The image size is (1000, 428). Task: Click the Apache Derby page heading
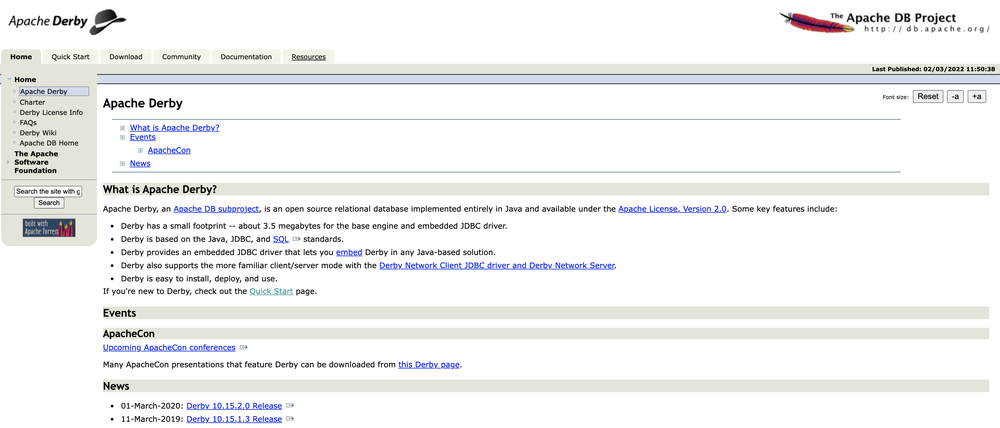coord(143,103)
